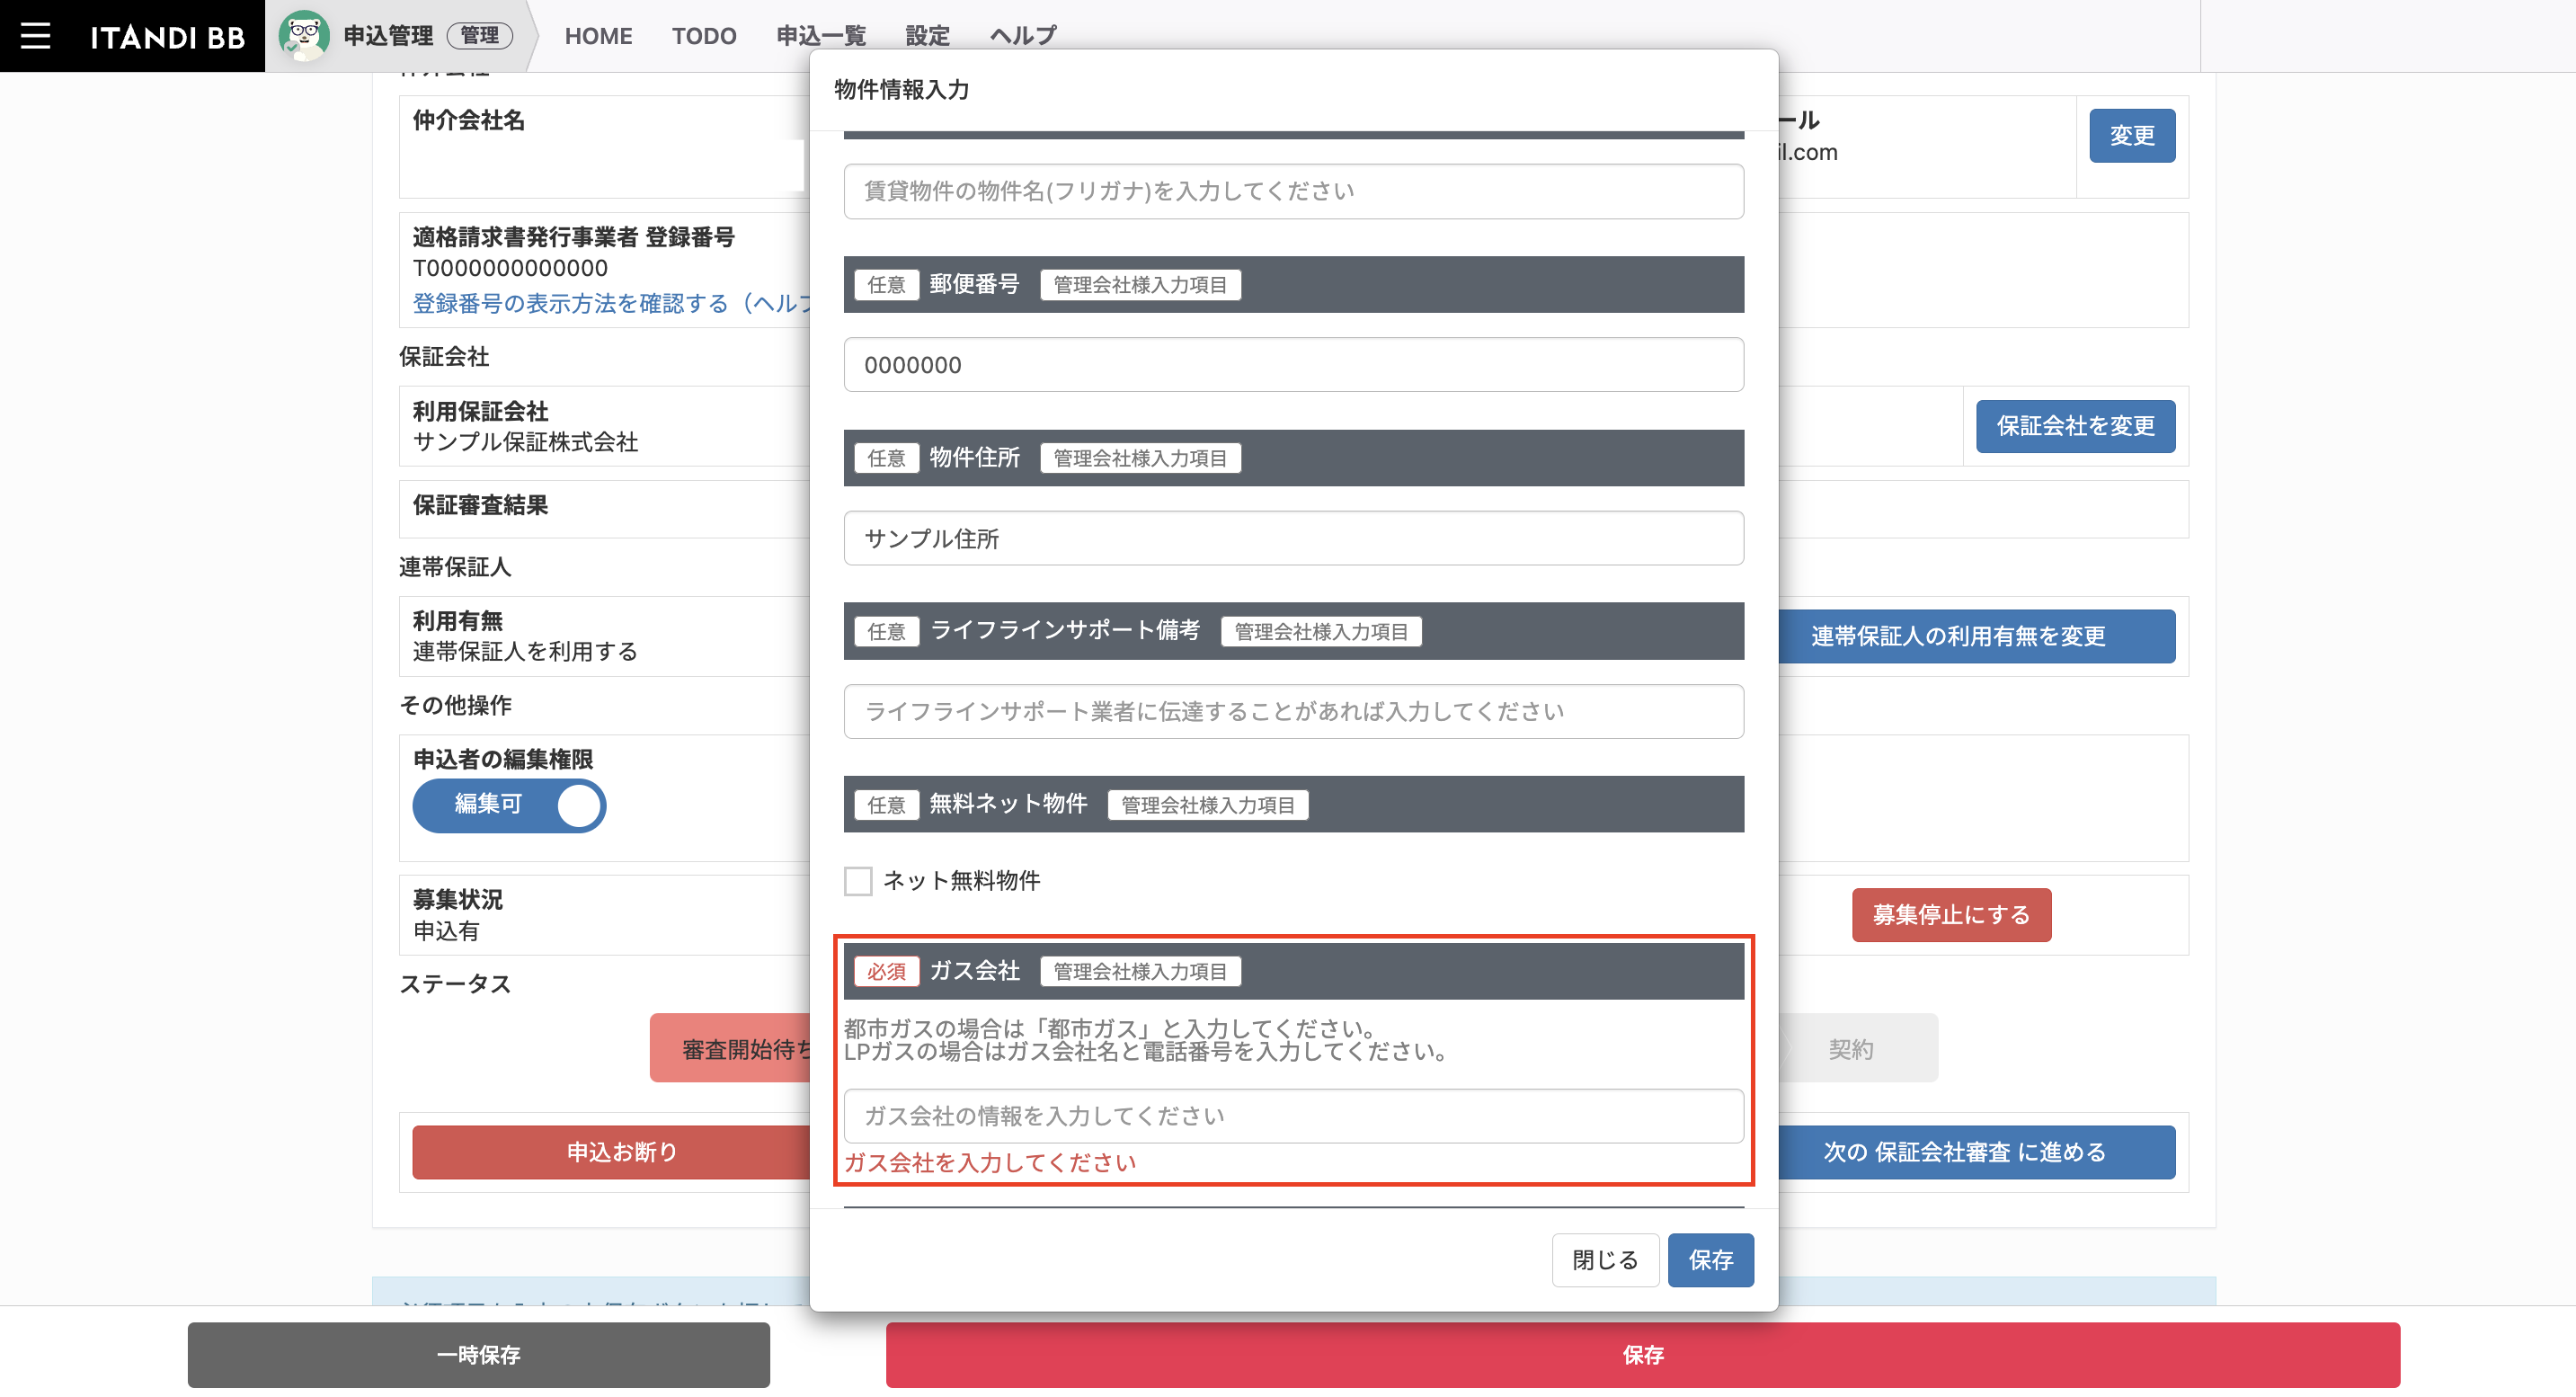Click the 郵便番号 field containing 0000000
This screenshot has width=2576, height=1397.
coord(1293,365)
